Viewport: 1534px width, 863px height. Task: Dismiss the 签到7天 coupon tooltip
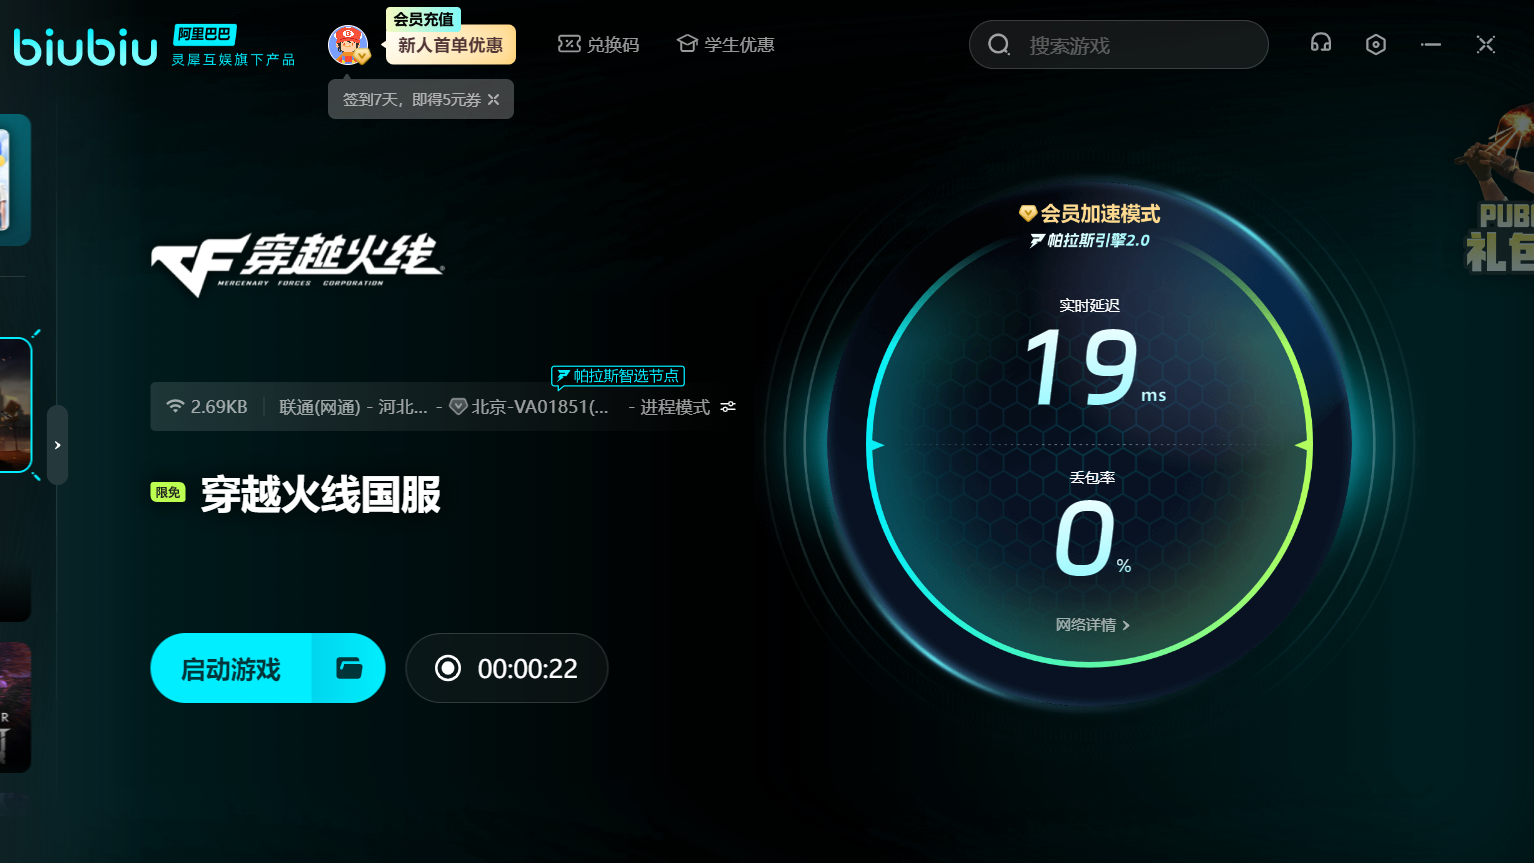(x=494, y=99)
